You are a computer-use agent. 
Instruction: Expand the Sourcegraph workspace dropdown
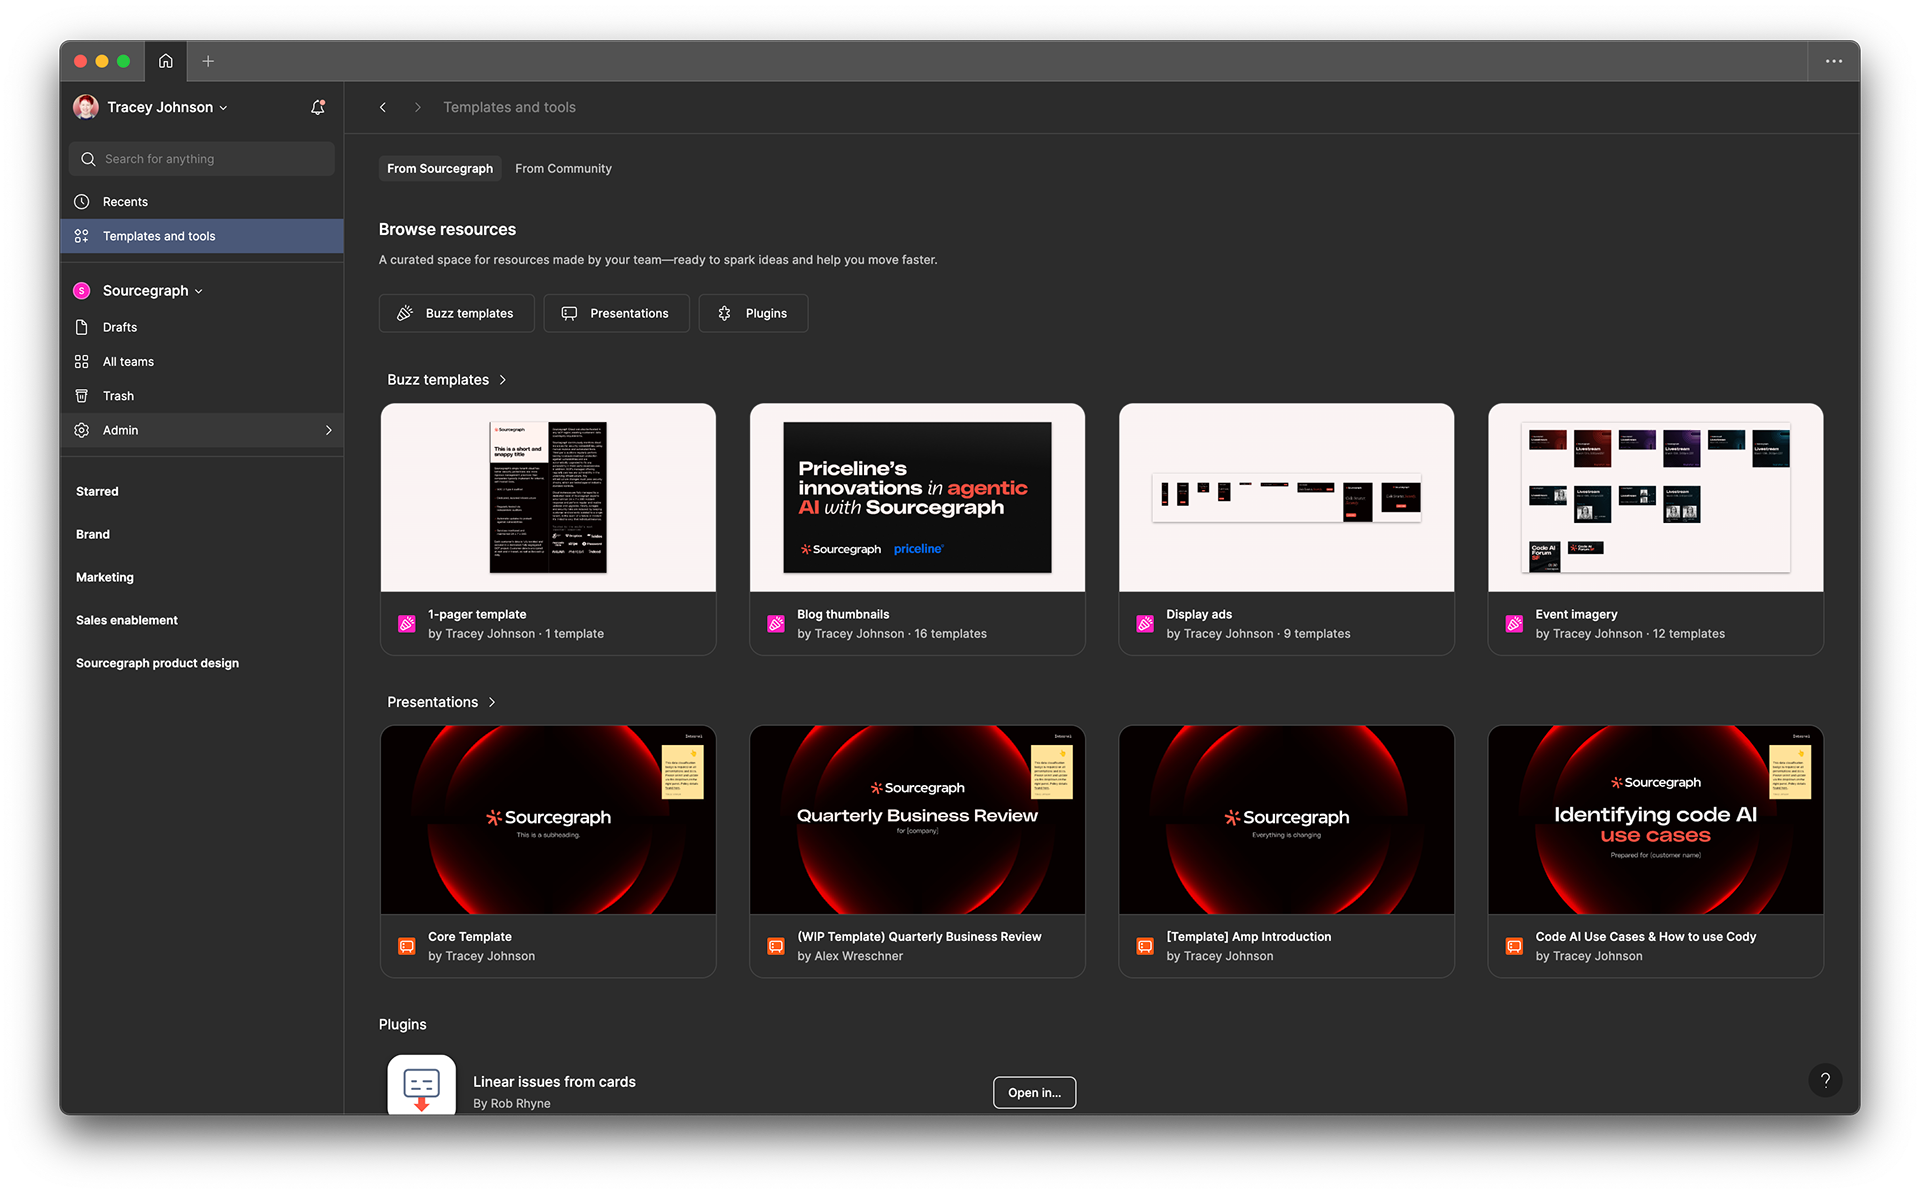pyautogui.click(x=198, y=292)
